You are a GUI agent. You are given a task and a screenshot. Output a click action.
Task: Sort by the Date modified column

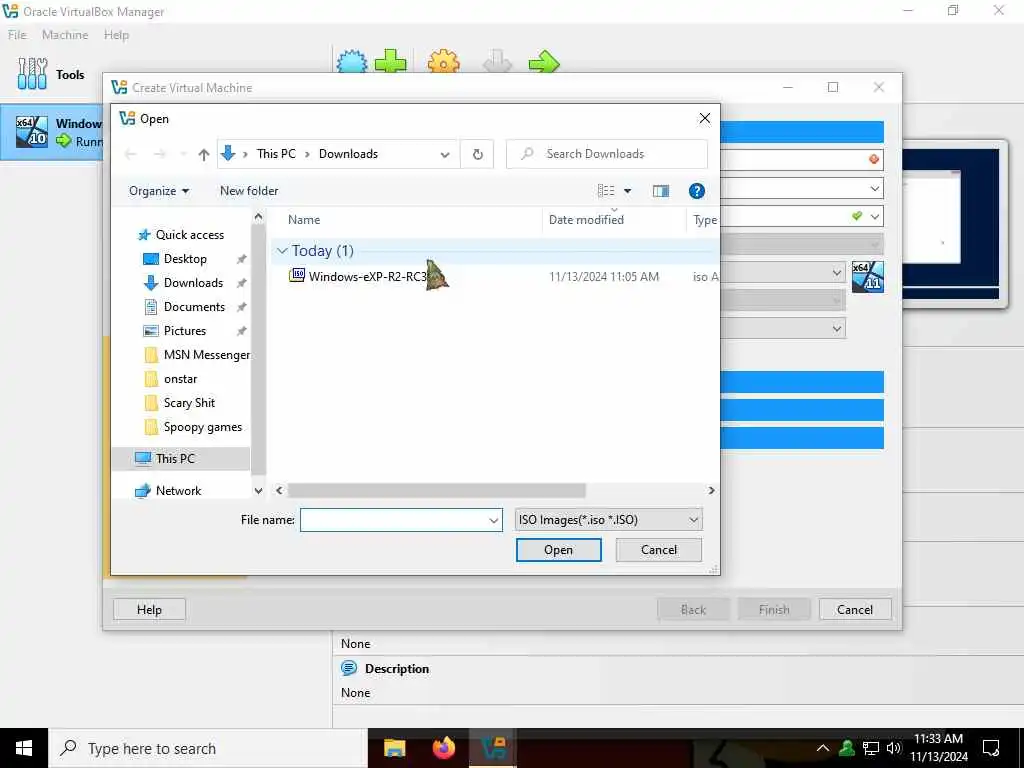[586, 220]
